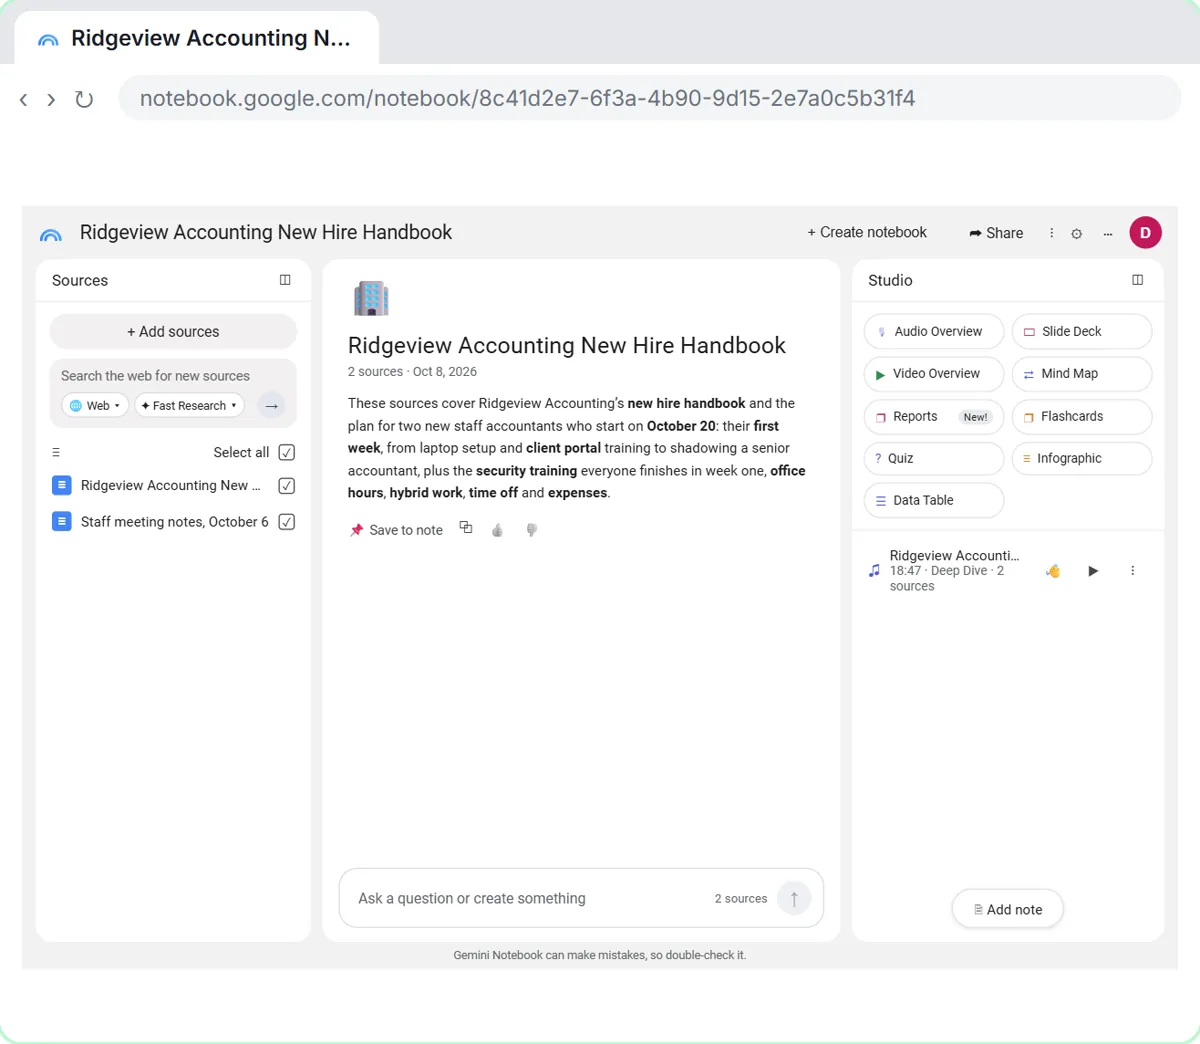This screenshot has width=1200, height=1044.
Task: Uncheck the Ridgeview Accounting New source checkbox
Action: [287, 486]
